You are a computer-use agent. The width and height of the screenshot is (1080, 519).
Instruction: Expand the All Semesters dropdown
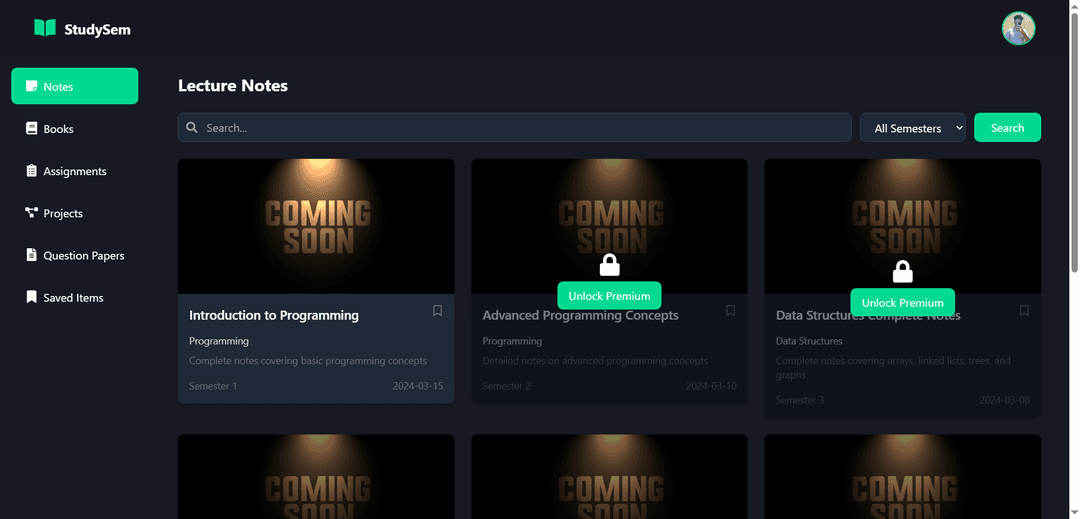coord(912,128)
